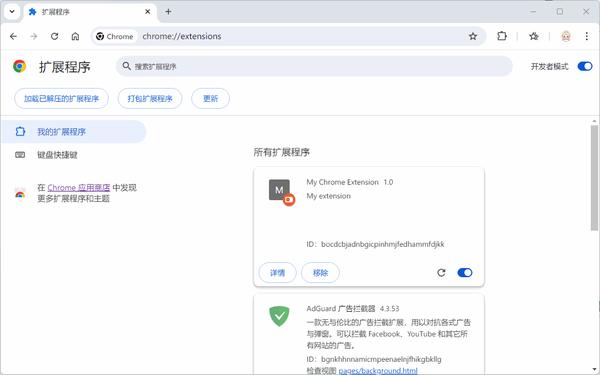
Task: Click the Chrome Web Store rainbow icon
Action: click(20, 193)
